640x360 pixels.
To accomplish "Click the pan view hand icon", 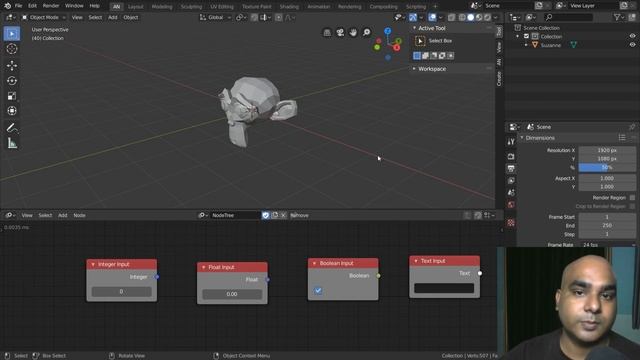I will coord(353,32).
